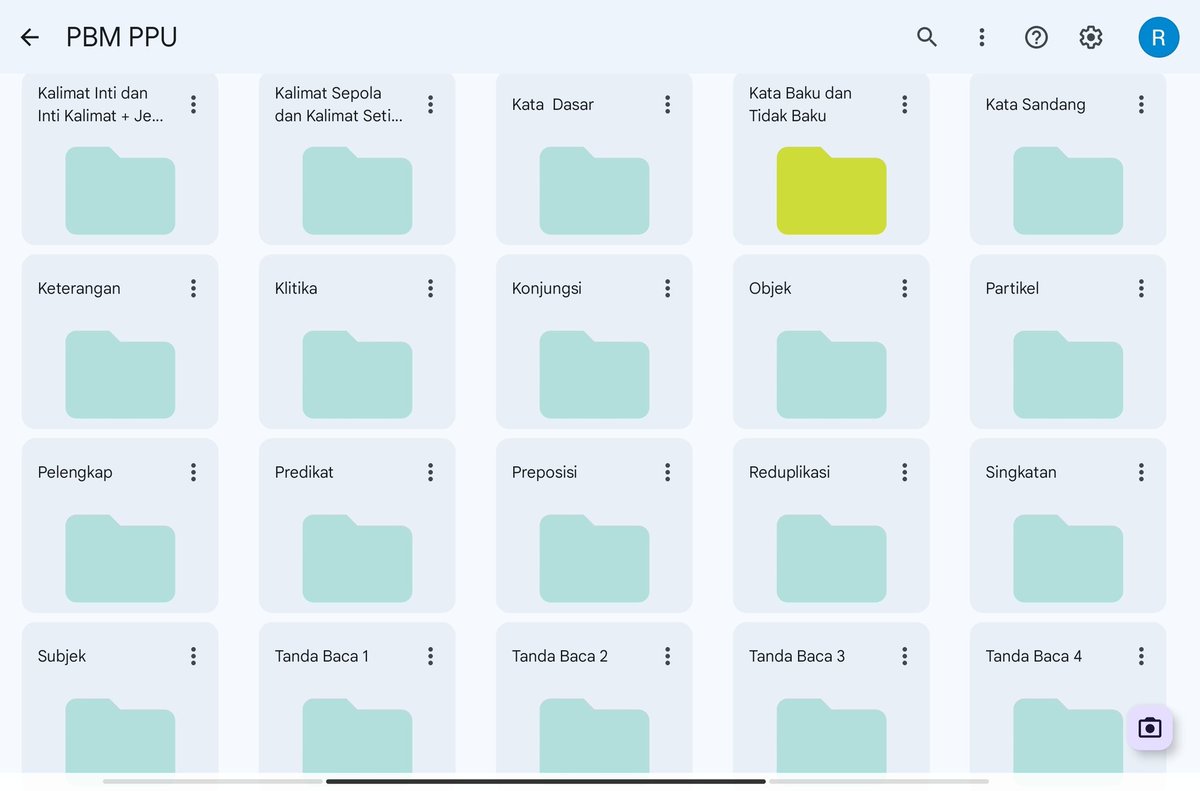
Task: Open the Predikat folder icon
Action: 357,558
